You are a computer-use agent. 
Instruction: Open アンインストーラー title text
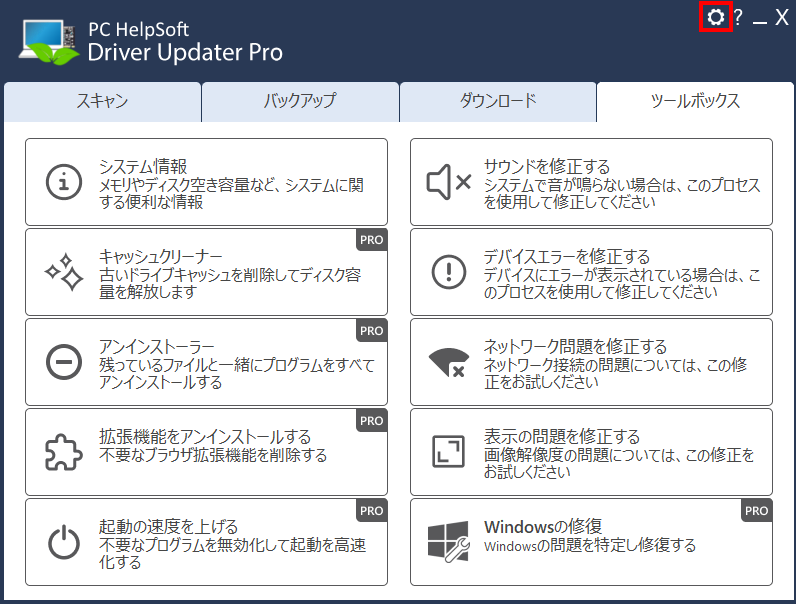[157, 347]
